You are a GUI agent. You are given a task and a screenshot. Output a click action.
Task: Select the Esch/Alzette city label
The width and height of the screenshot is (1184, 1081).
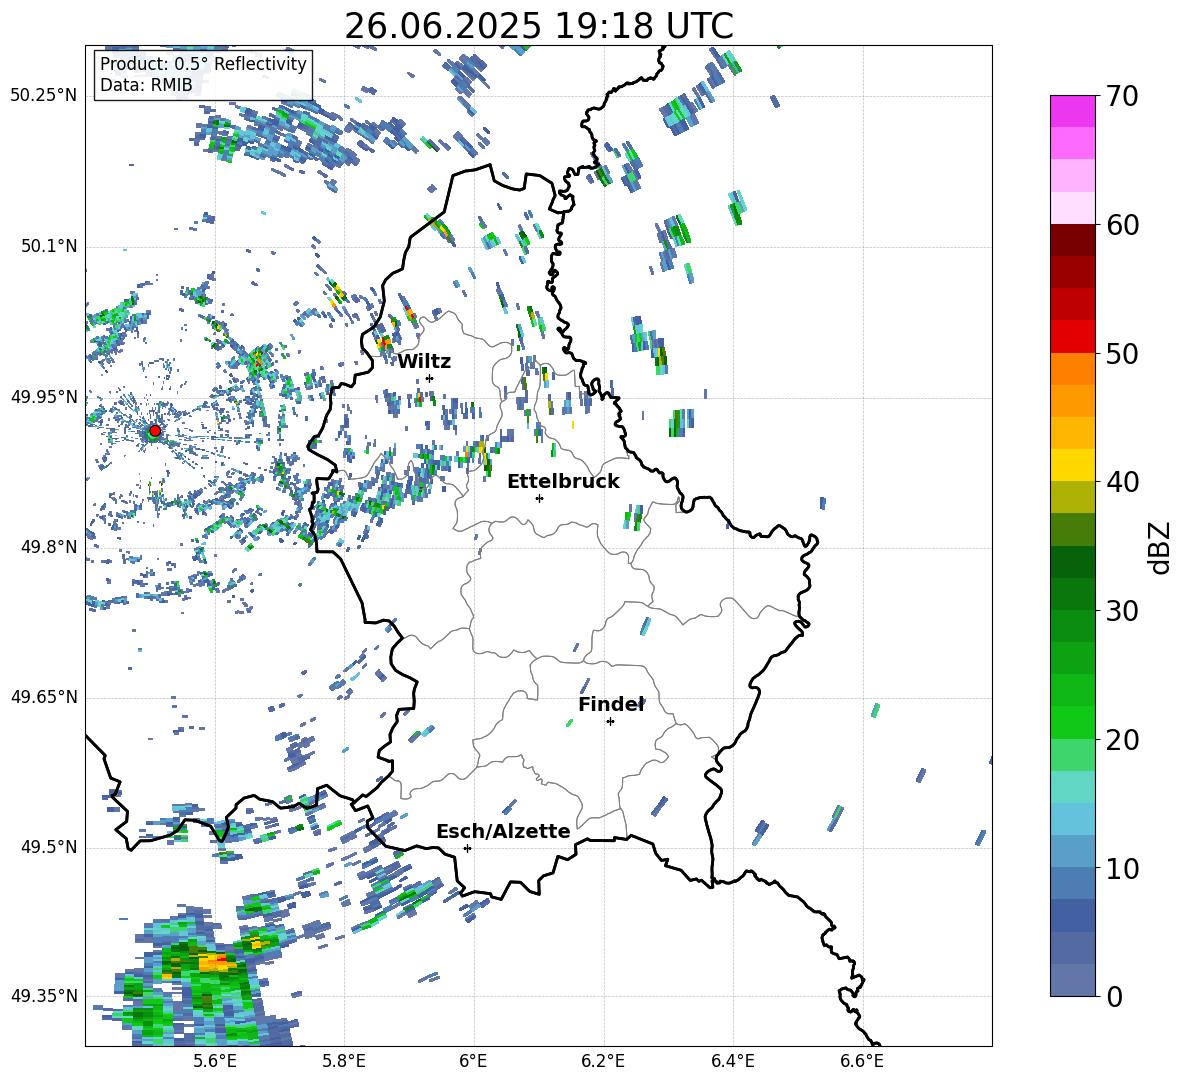point(503,831)
